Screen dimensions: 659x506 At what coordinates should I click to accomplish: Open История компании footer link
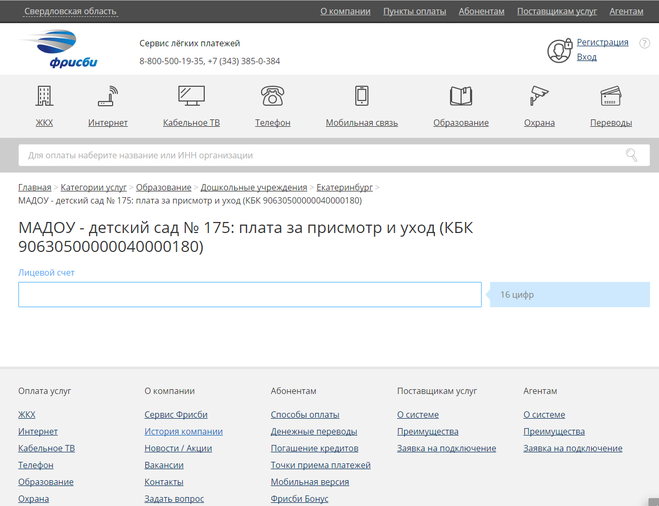coord(184,432)
